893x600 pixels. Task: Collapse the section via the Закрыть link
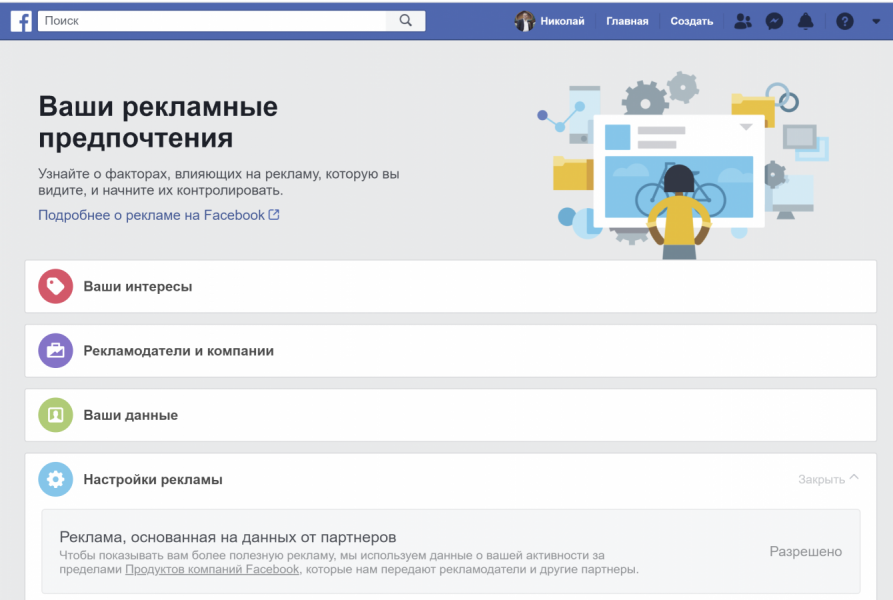(821, 479)
